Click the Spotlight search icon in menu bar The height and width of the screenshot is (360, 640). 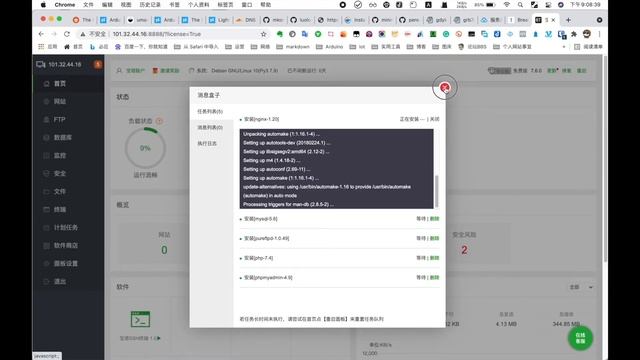[x=520, y=4]
